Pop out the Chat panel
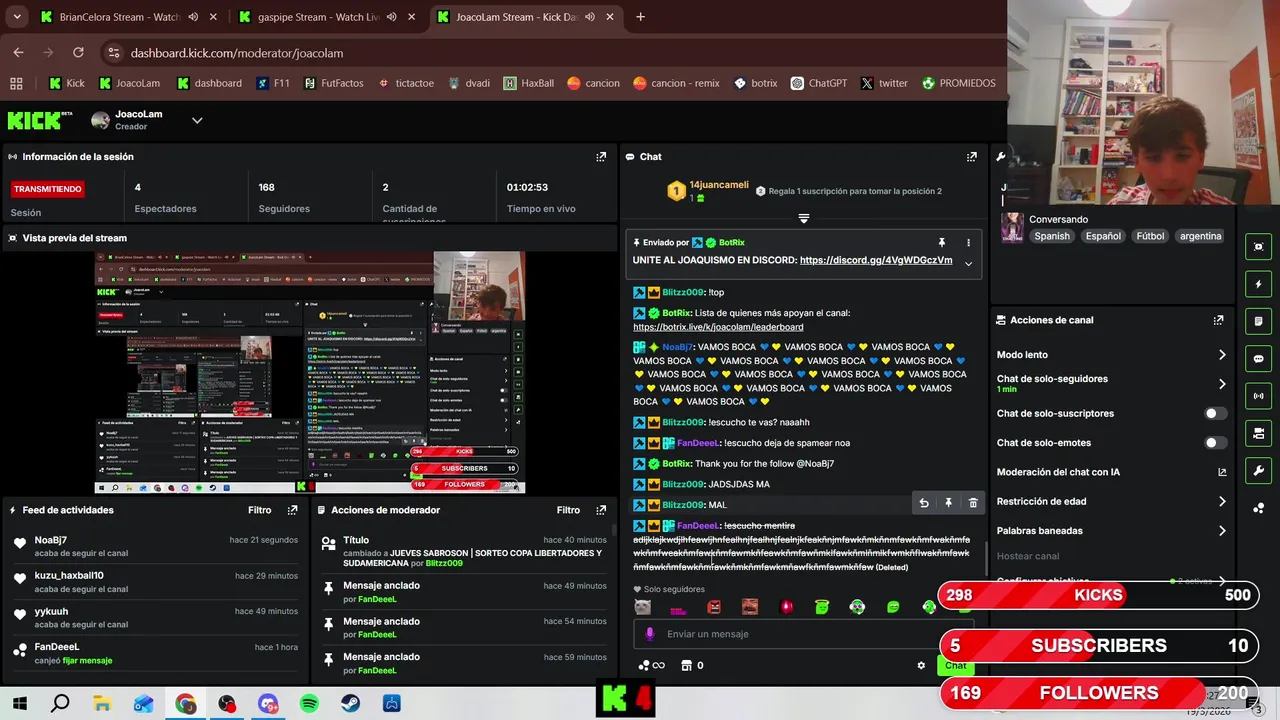This screenshot has width=1280, height=720. point(971,157)
